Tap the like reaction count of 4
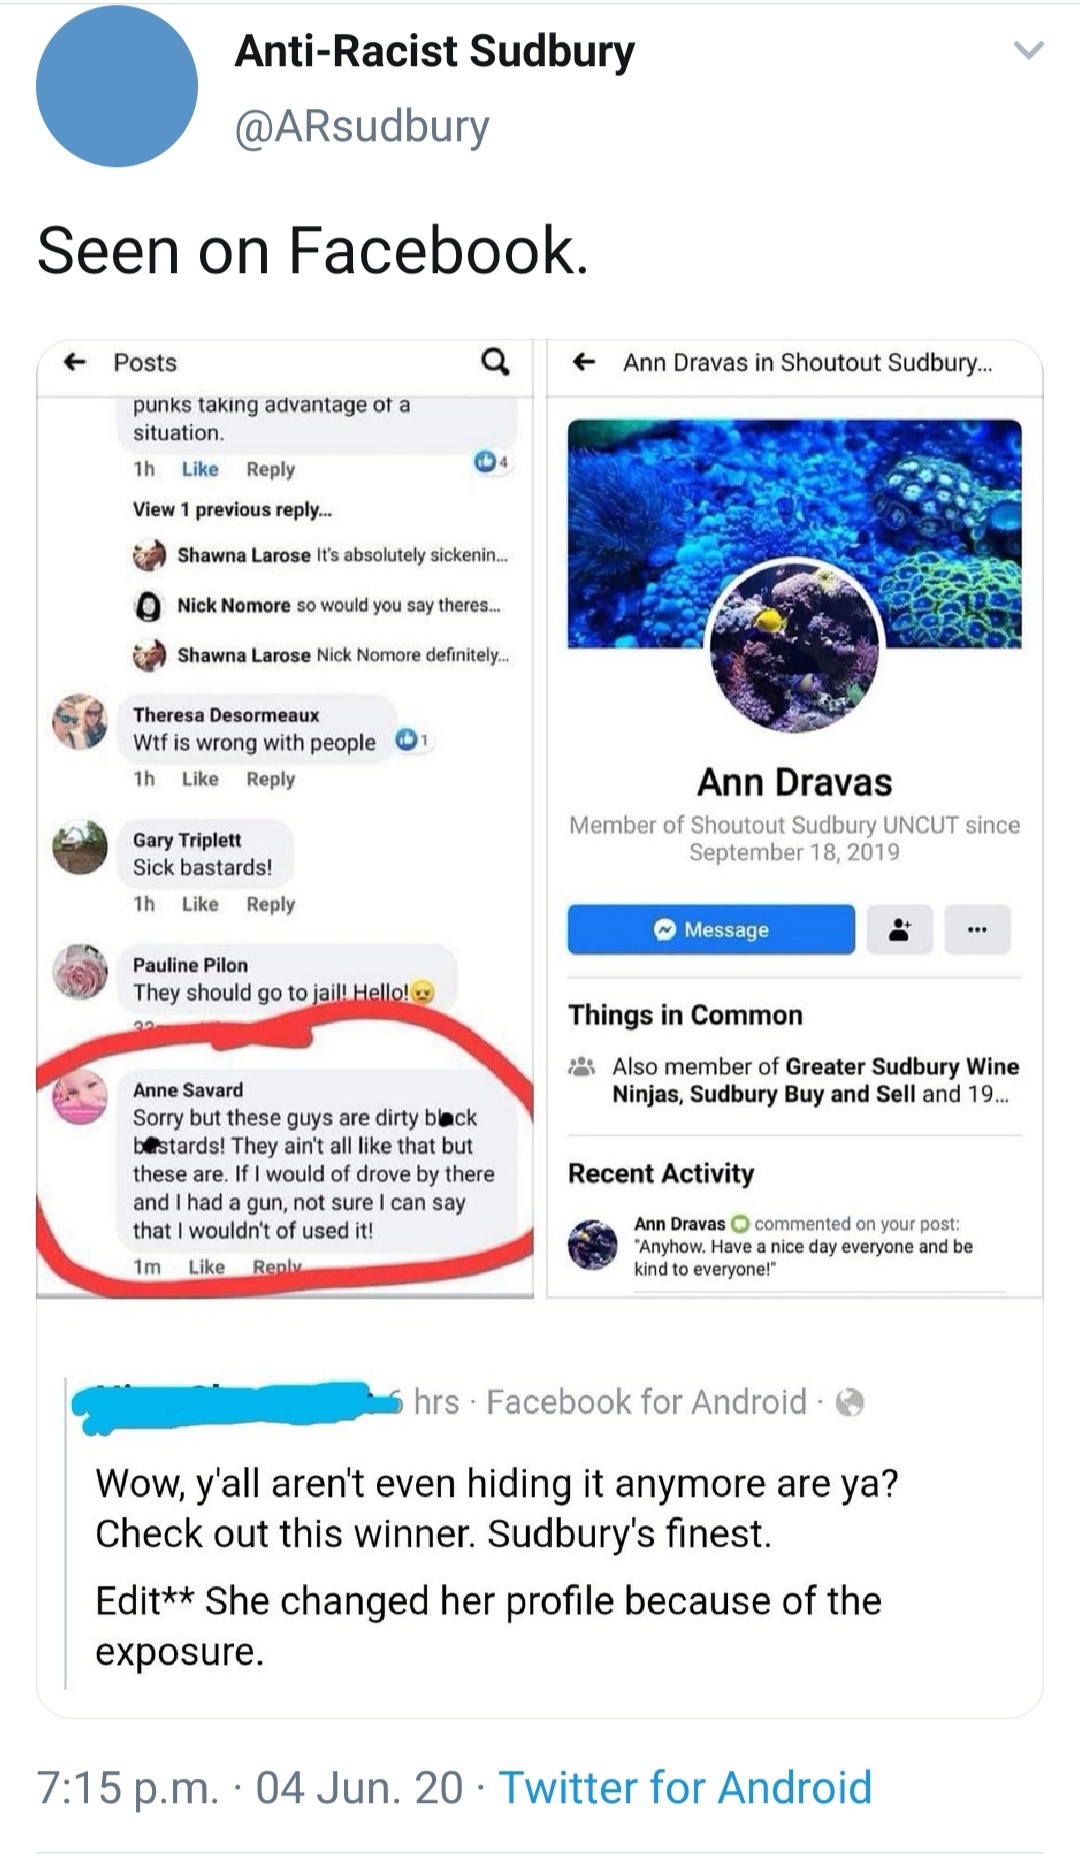1080x1858 pixels. tap(492, 462)
